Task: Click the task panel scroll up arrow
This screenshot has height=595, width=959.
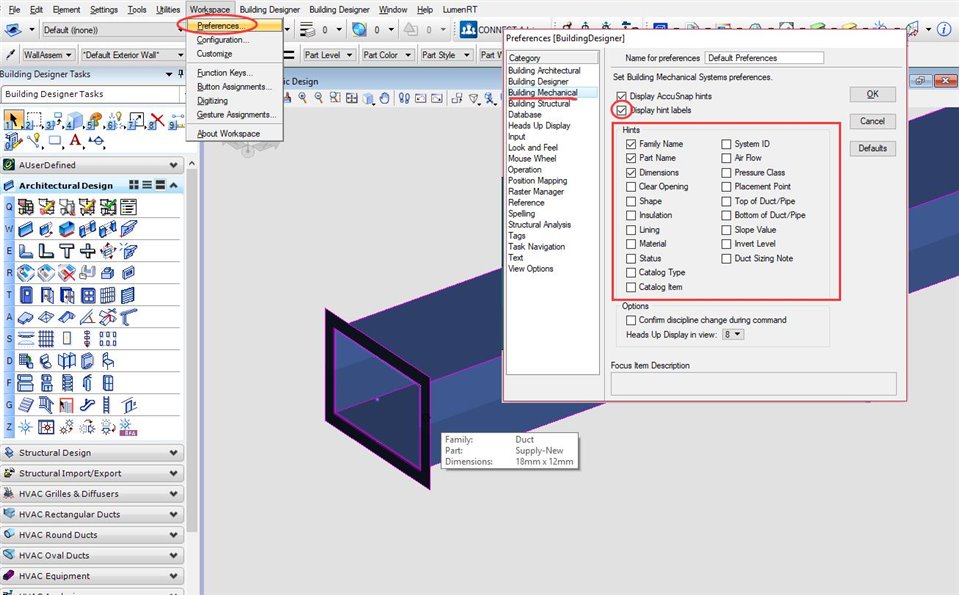Action: click(x=192, y=164)
